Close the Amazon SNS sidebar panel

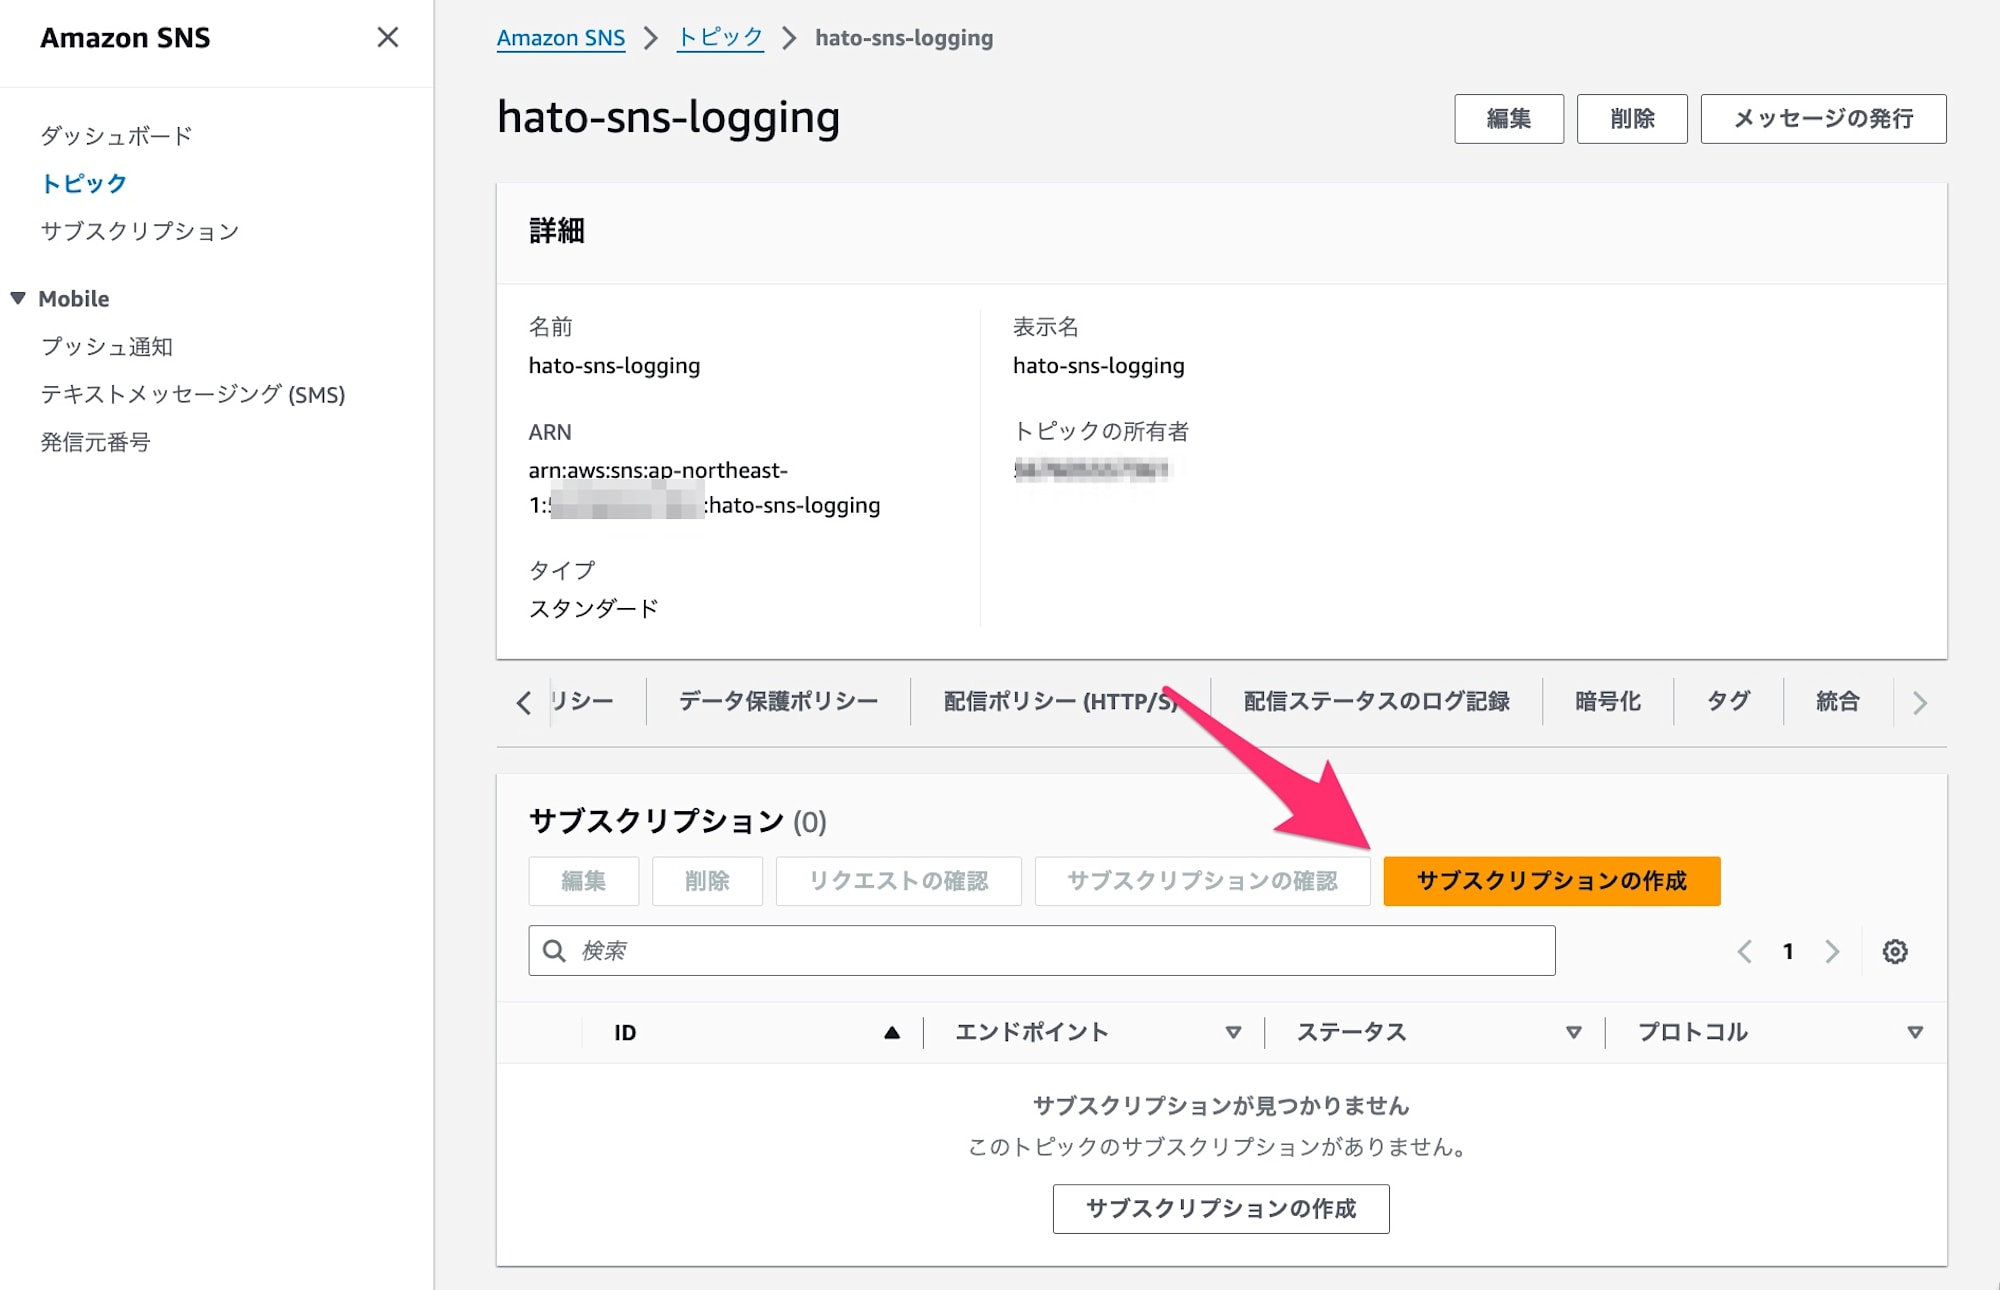[x=387, y=37]
